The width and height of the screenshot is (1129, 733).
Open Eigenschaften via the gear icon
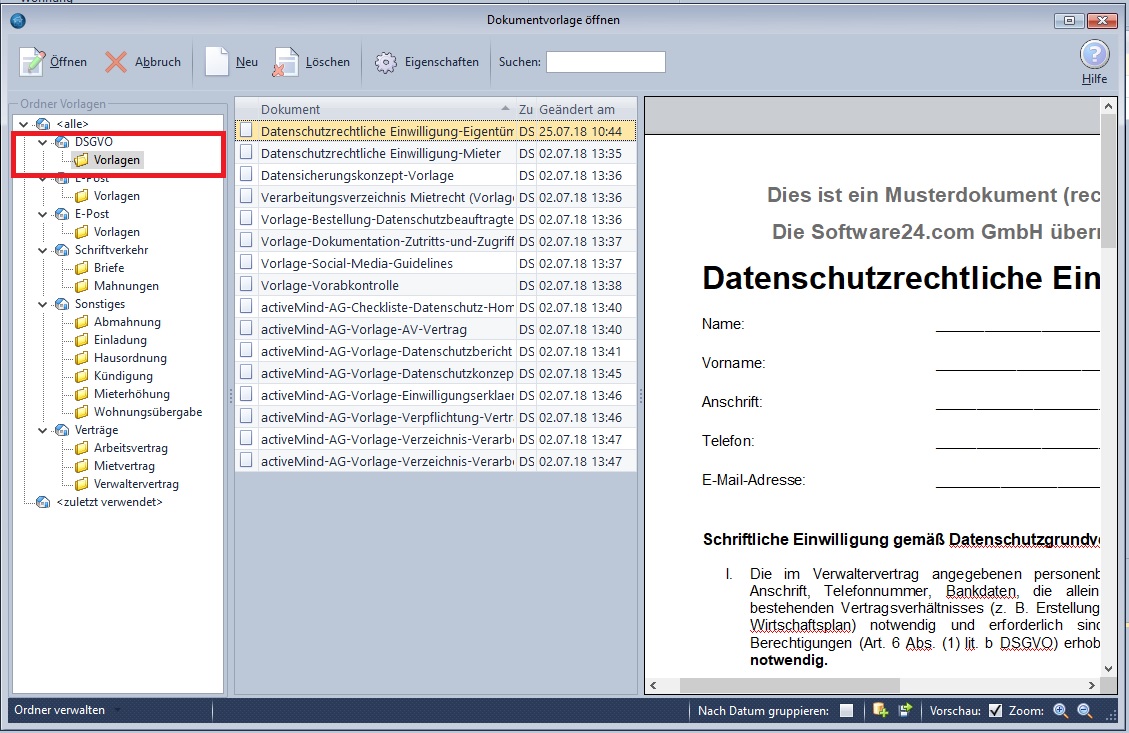(385, 63)
